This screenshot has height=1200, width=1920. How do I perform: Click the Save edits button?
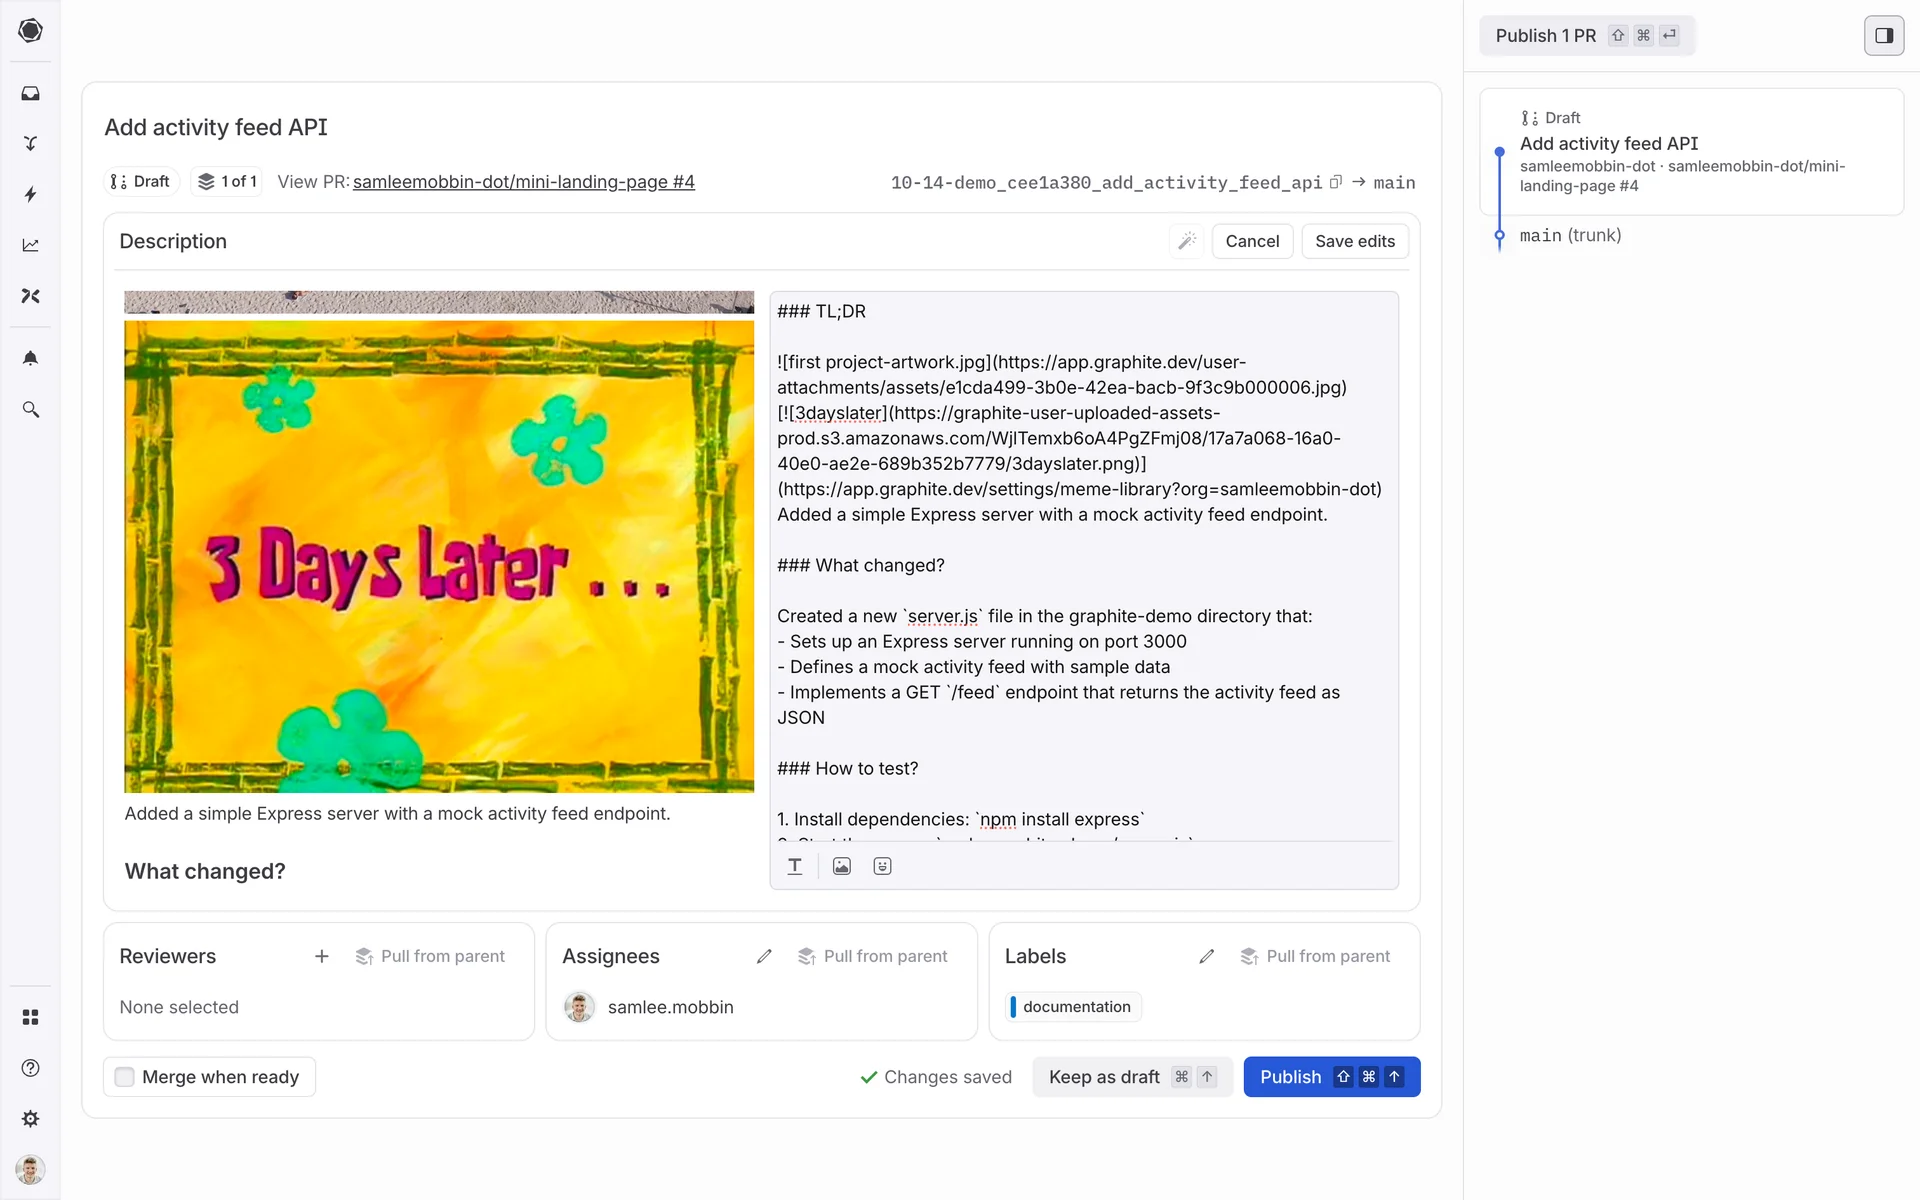point(1354,241)
